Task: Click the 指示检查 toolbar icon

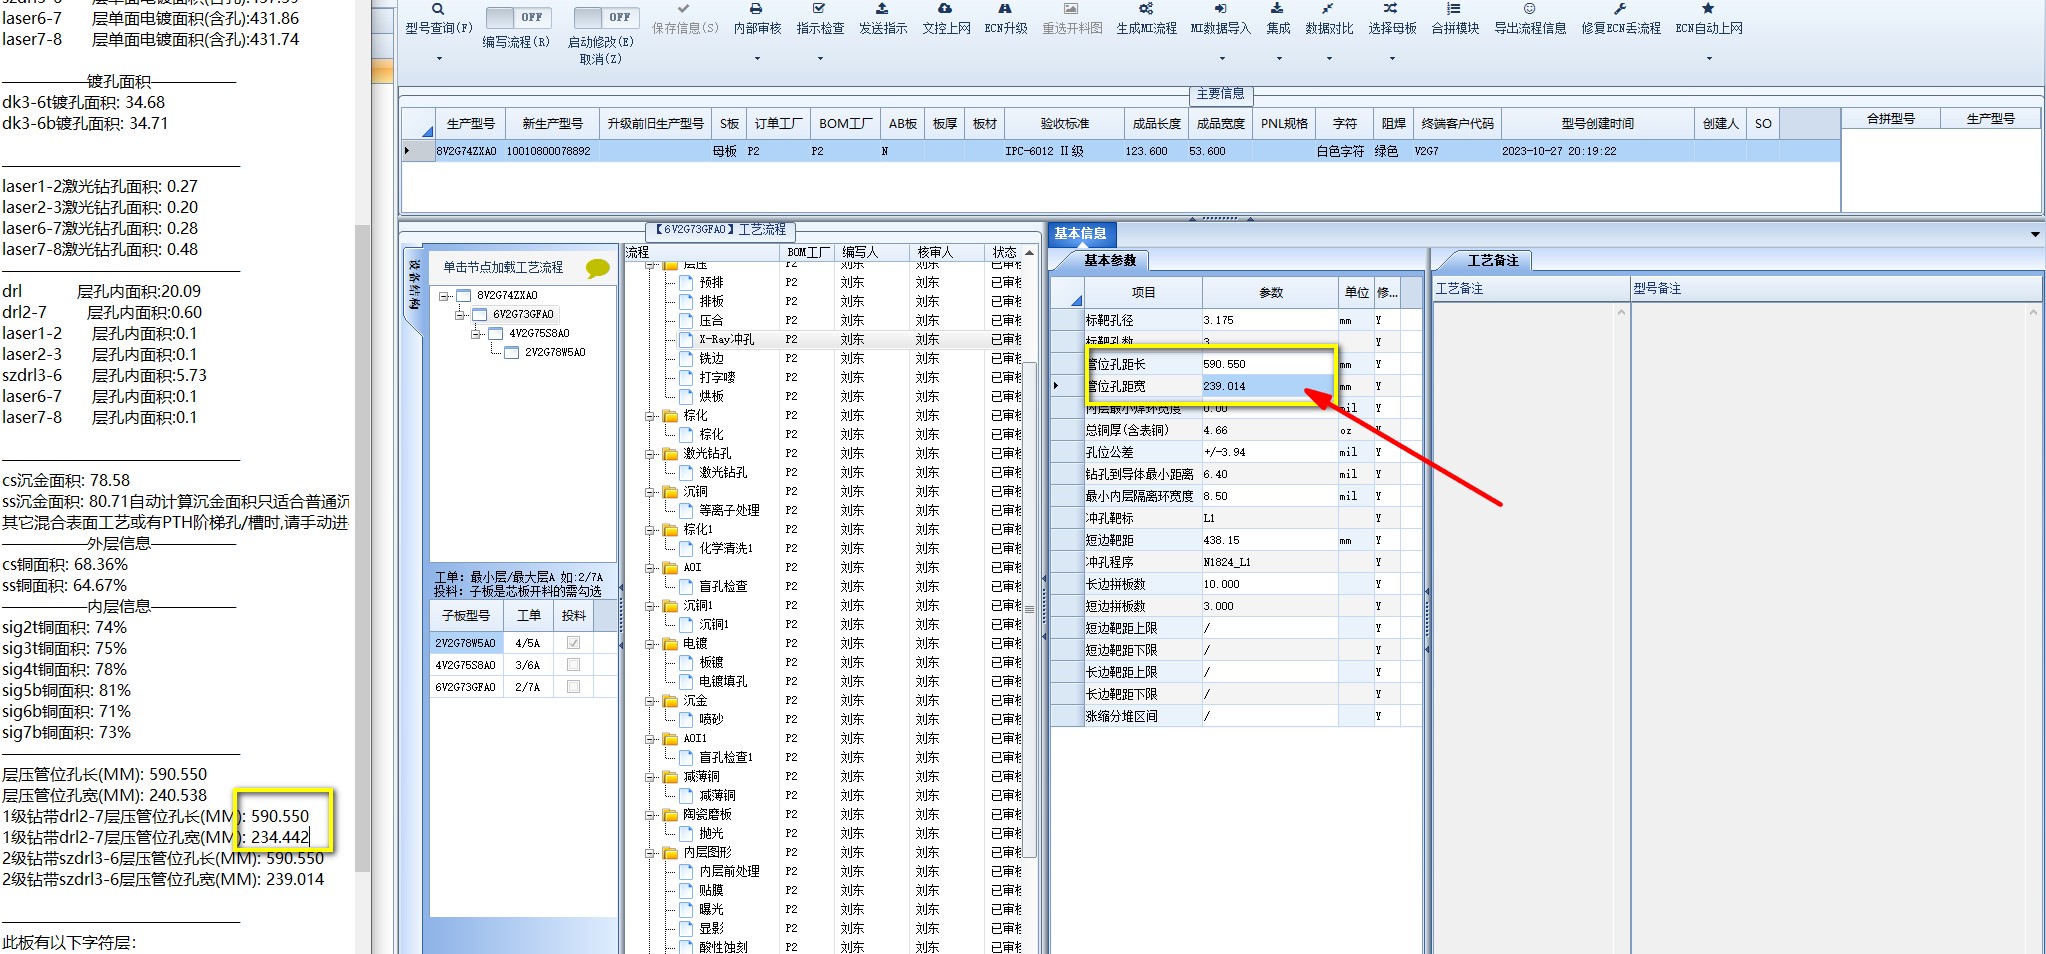Action: (819, 8)
